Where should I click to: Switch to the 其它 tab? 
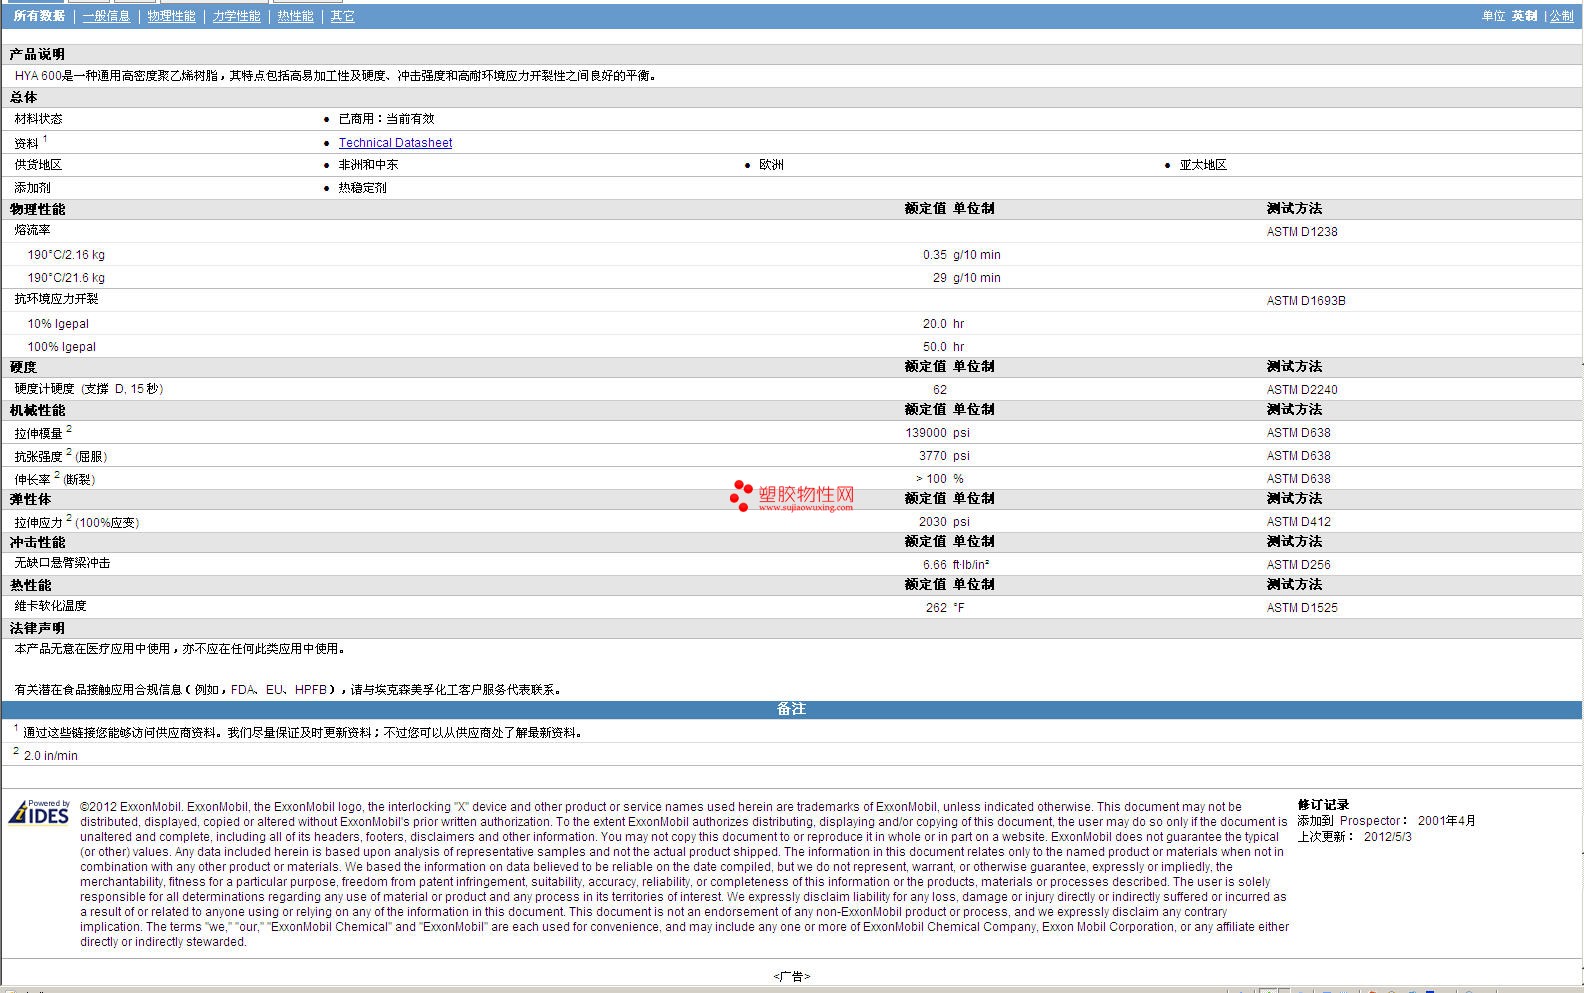[342, 16]
